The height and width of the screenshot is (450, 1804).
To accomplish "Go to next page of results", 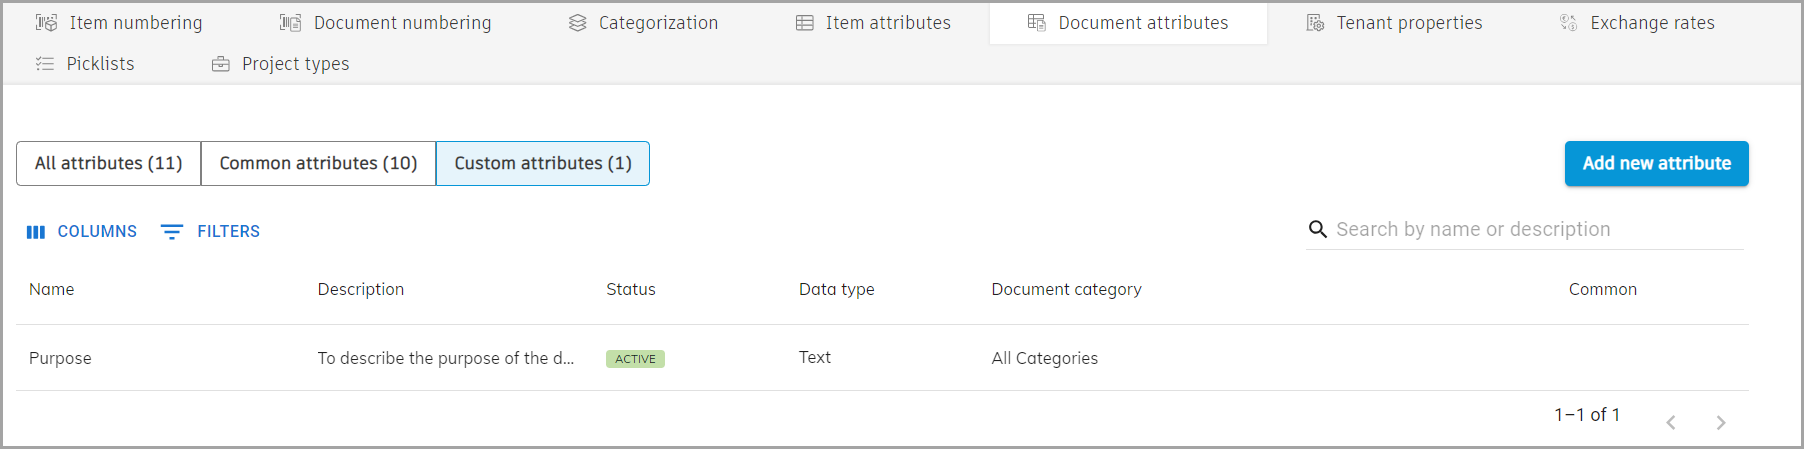I will coord(1720,423).
